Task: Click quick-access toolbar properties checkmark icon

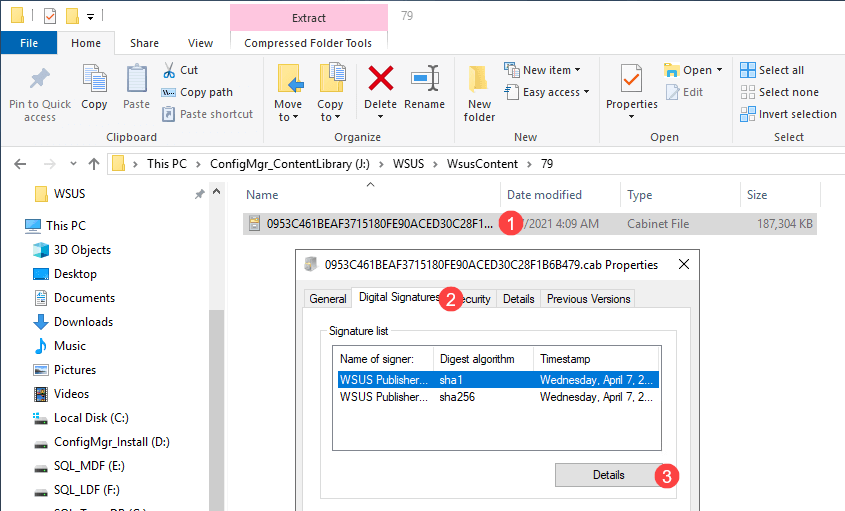Action: pyautogui.click(x=50, y=16)
